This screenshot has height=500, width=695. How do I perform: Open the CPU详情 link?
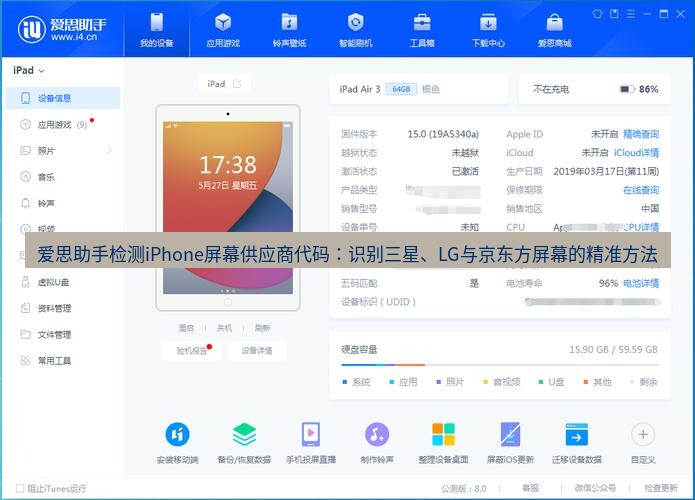coord(641,227)
